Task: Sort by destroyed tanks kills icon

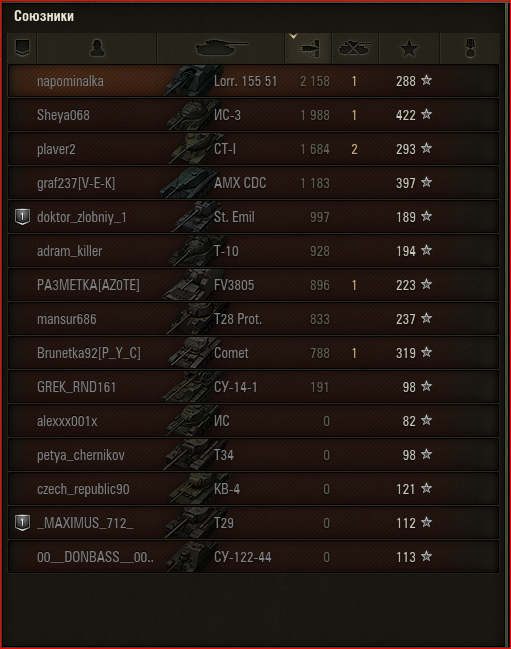Action: tap(355, 48)
